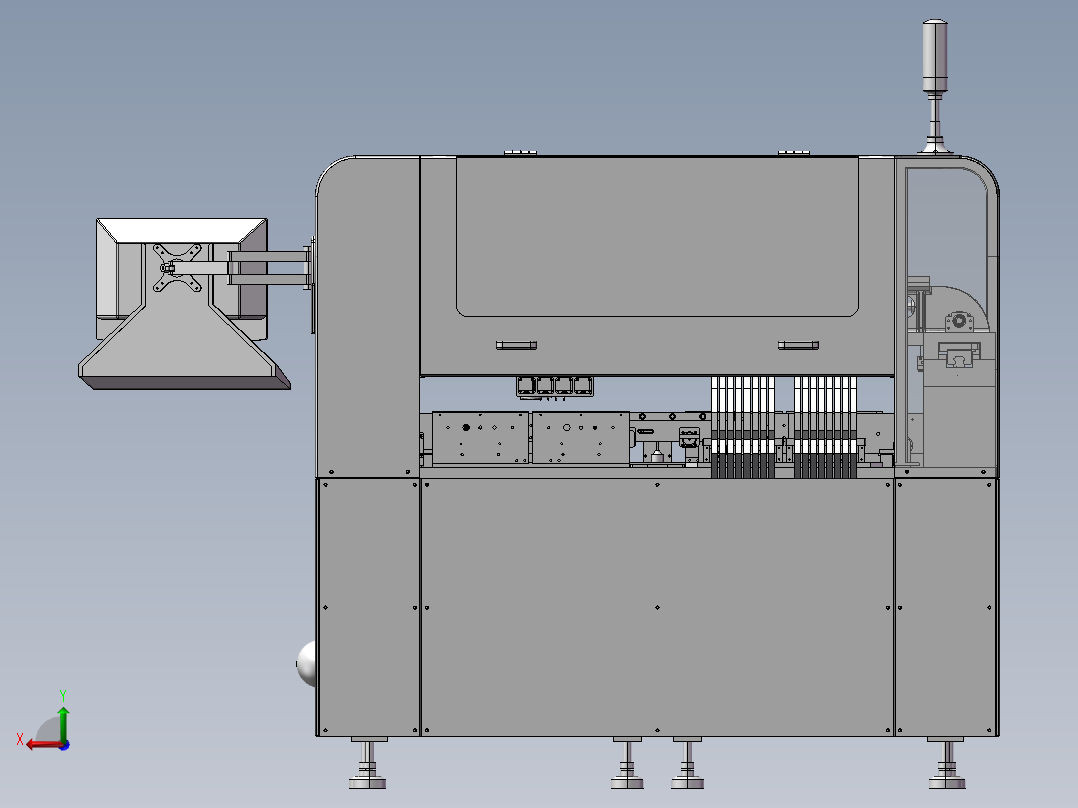Click the red X axis arrow of the triad

[x=43, y=745]
